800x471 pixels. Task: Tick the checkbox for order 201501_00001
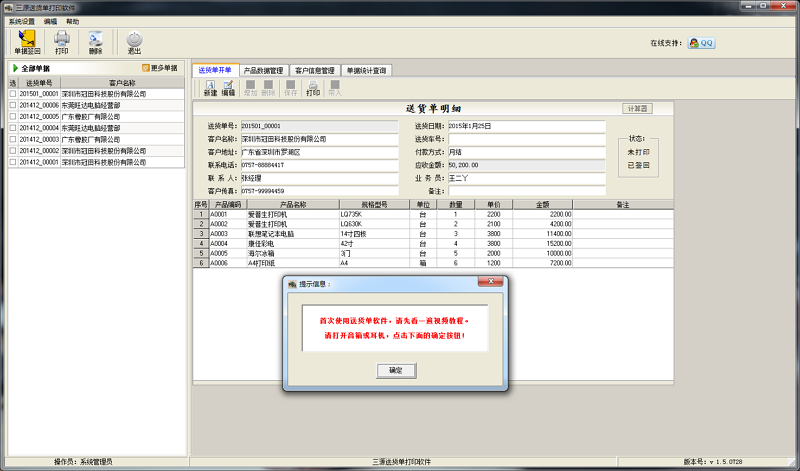[13, 94]
